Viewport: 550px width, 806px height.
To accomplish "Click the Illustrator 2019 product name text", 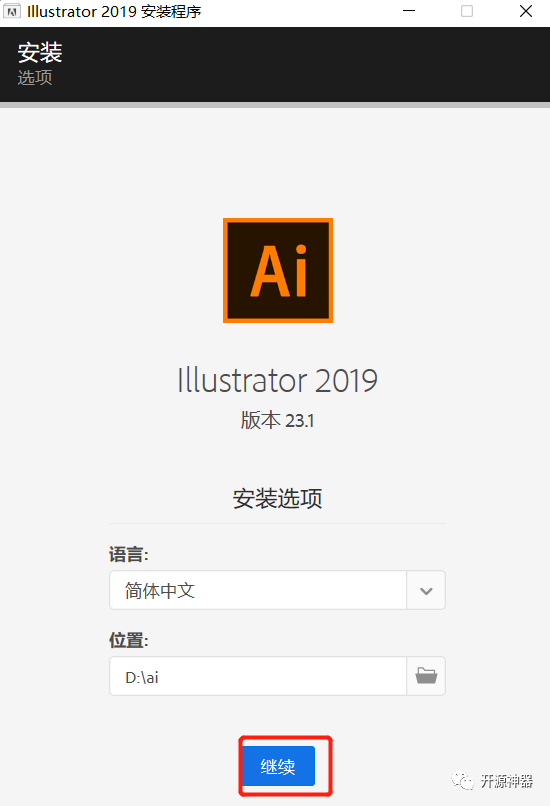I will pyautogui.click(x=278, y=380).
